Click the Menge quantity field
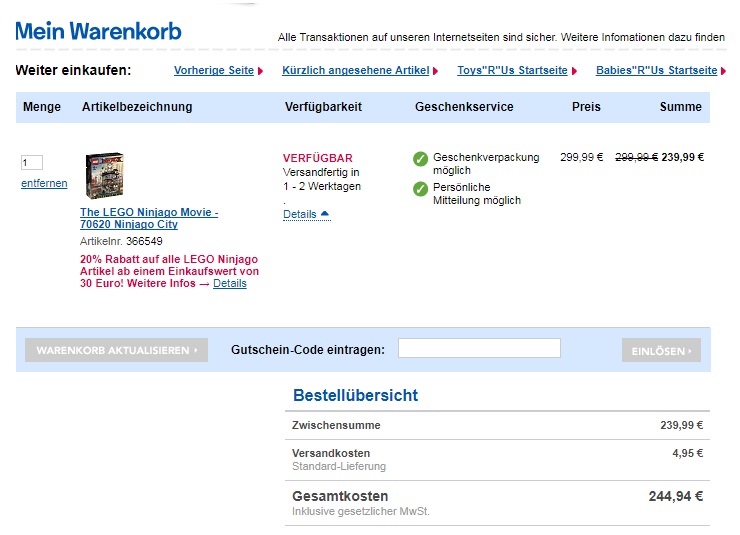Image resolution: width=740 pixels, height=535 pixels. coord(32,162)
